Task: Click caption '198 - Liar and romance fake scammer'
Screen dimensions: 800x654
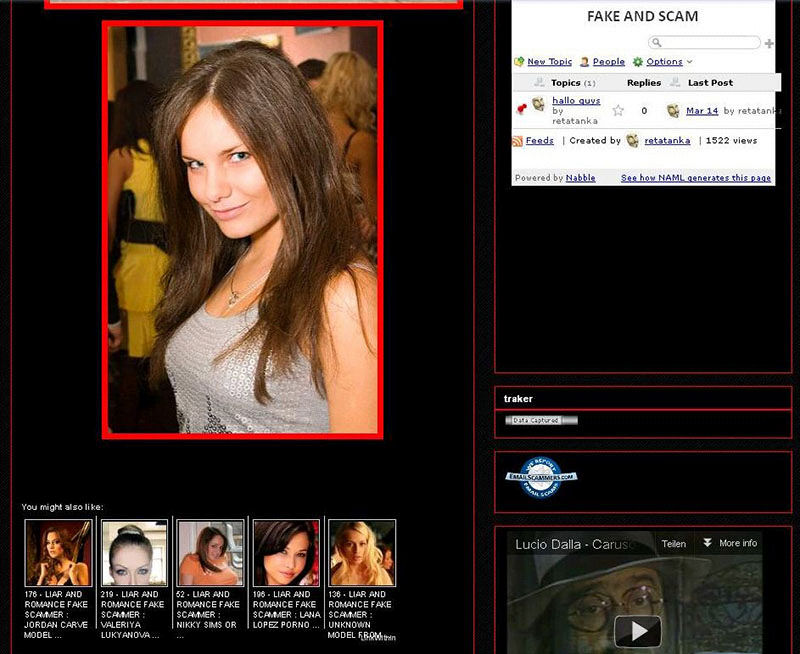Action: 286,610
